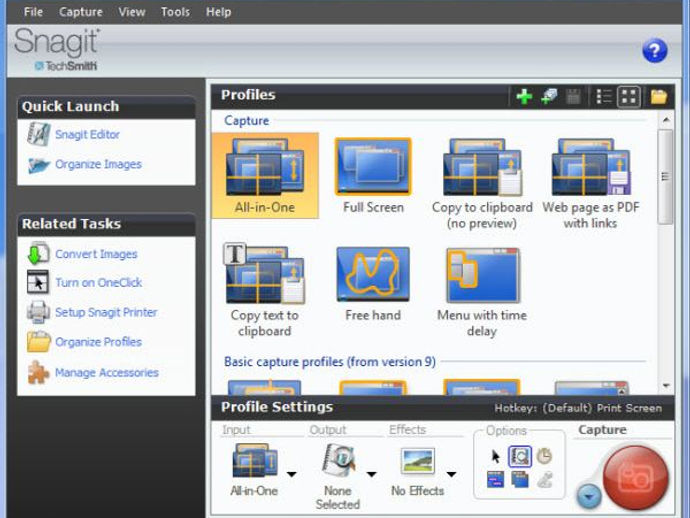Toggle timer capture clock option
This screenshot has height=518, width=690.
[544, 456]
